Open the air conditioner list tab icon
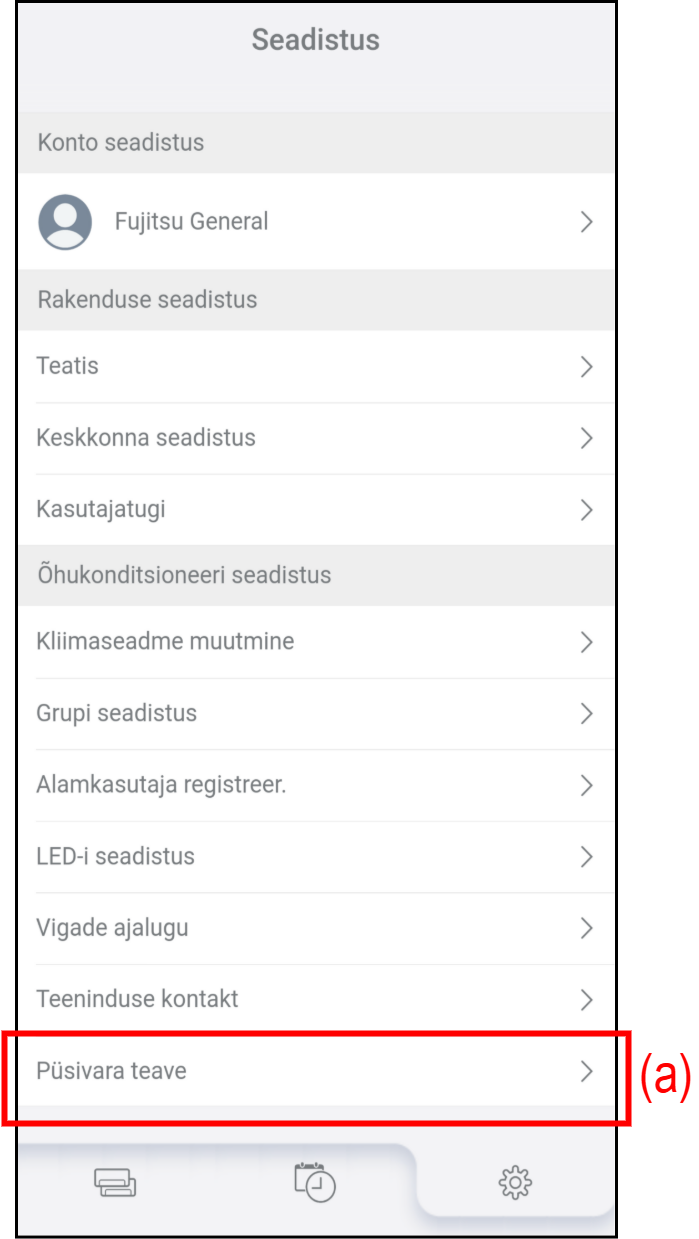Screen dimensions: 699x1239 [x=115, y=1184]
